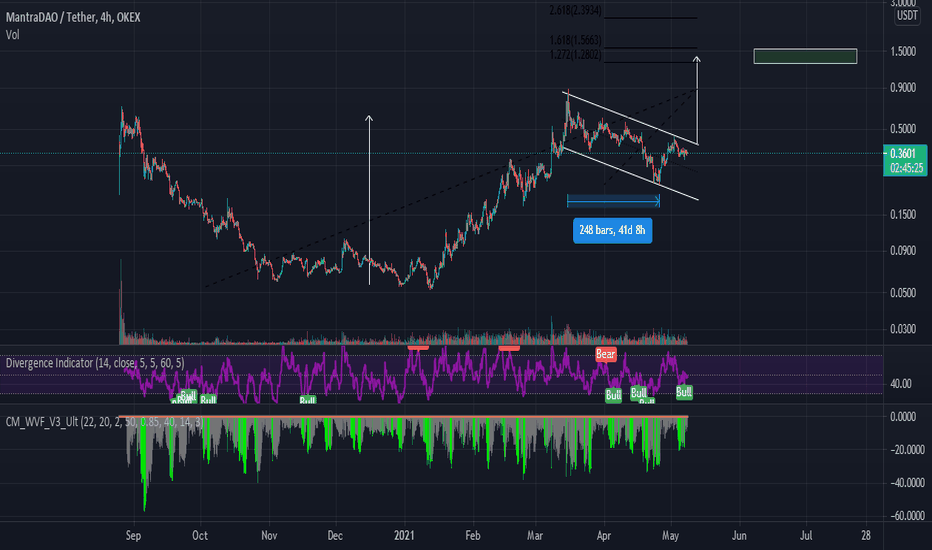The width and height of the screenshot is (932, 550).
Task: Click the 28 date label on time axis
Action: (866, 536)
